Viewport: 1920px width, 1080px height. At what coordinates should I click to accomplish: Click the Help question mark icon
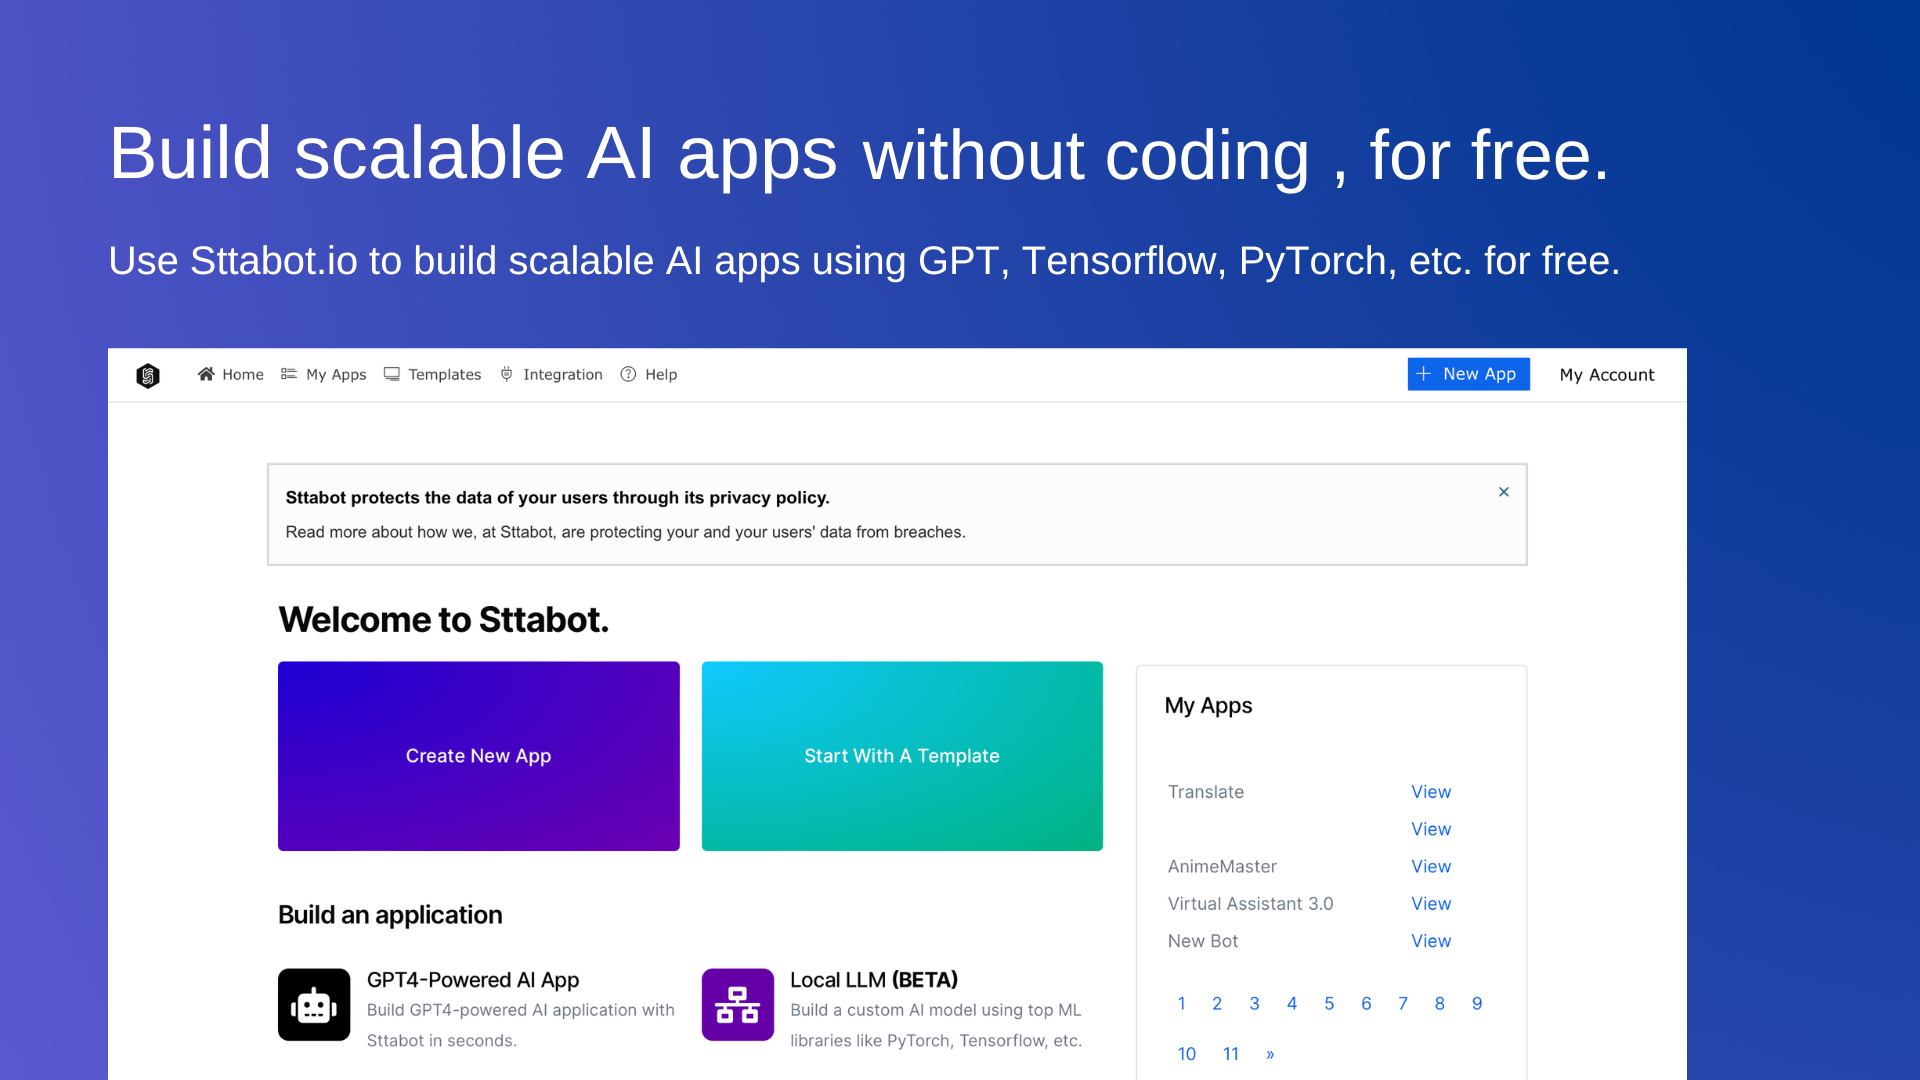(628, 374)
